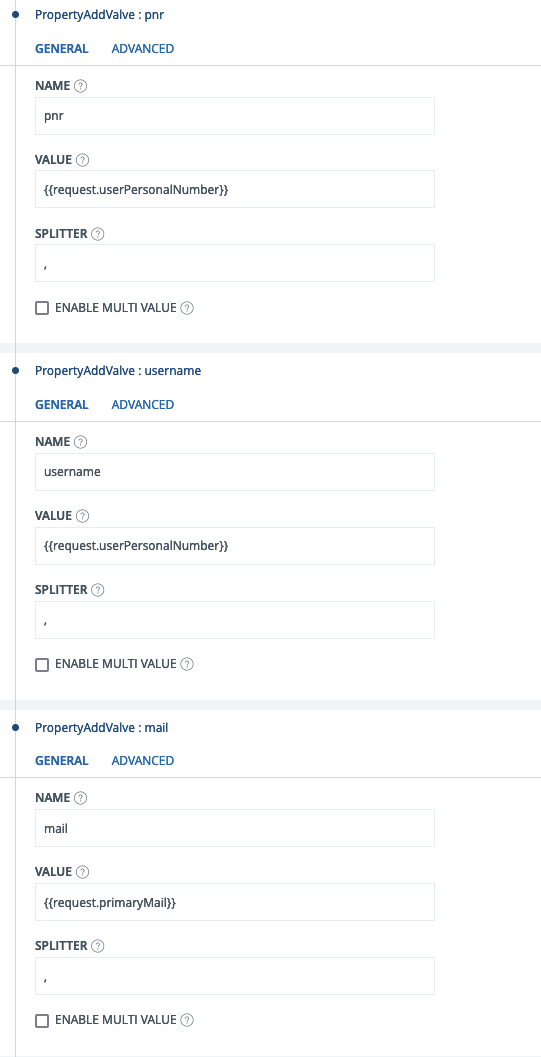
Task: Go to ADVANCED tab of username valve
Action: tap(143, 404)
